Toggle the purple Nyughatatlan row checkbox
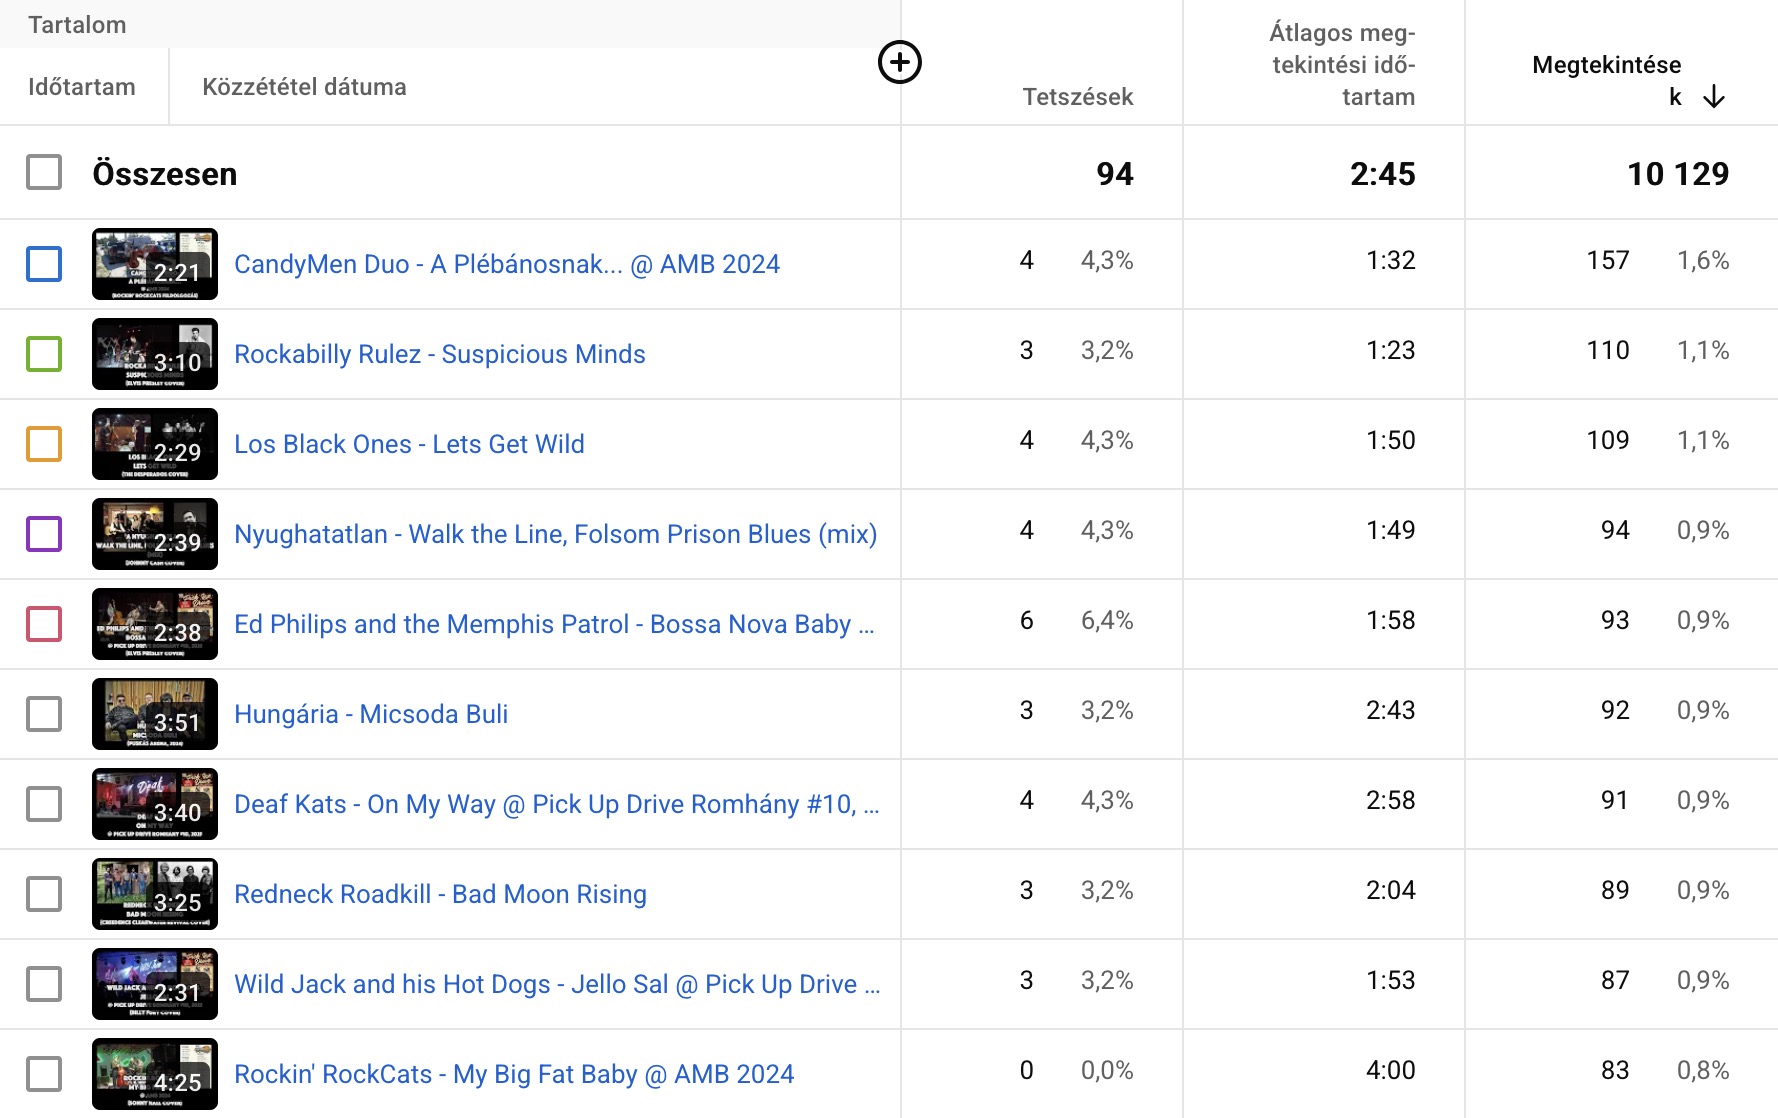 coord(44,534)
